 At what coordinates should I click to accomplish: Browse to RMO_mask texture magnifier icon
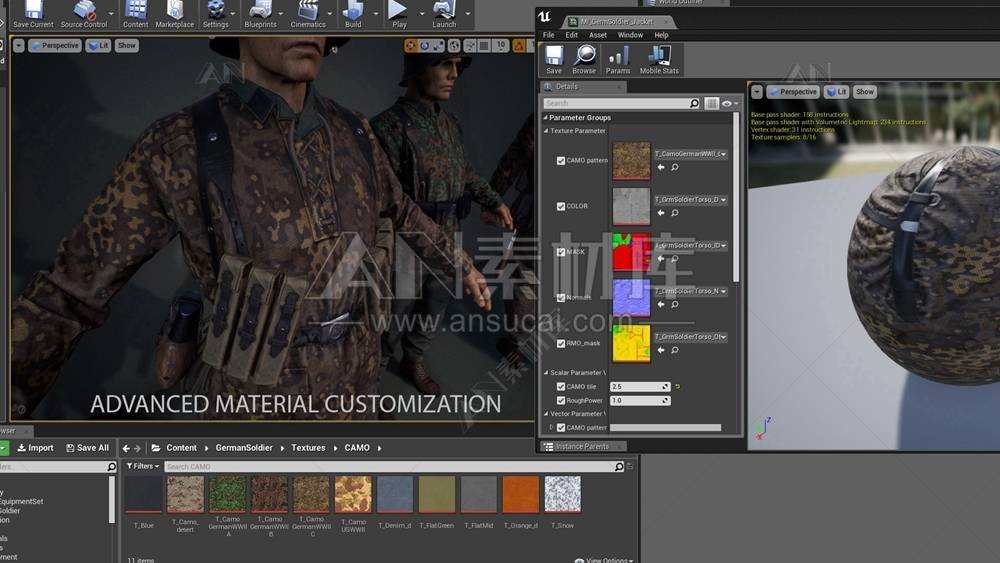675,350
